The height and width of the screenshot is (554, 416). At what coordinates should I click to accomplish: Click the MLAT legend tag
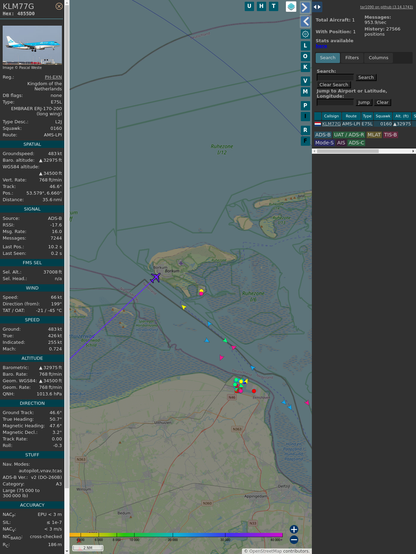tap(374, 135)
